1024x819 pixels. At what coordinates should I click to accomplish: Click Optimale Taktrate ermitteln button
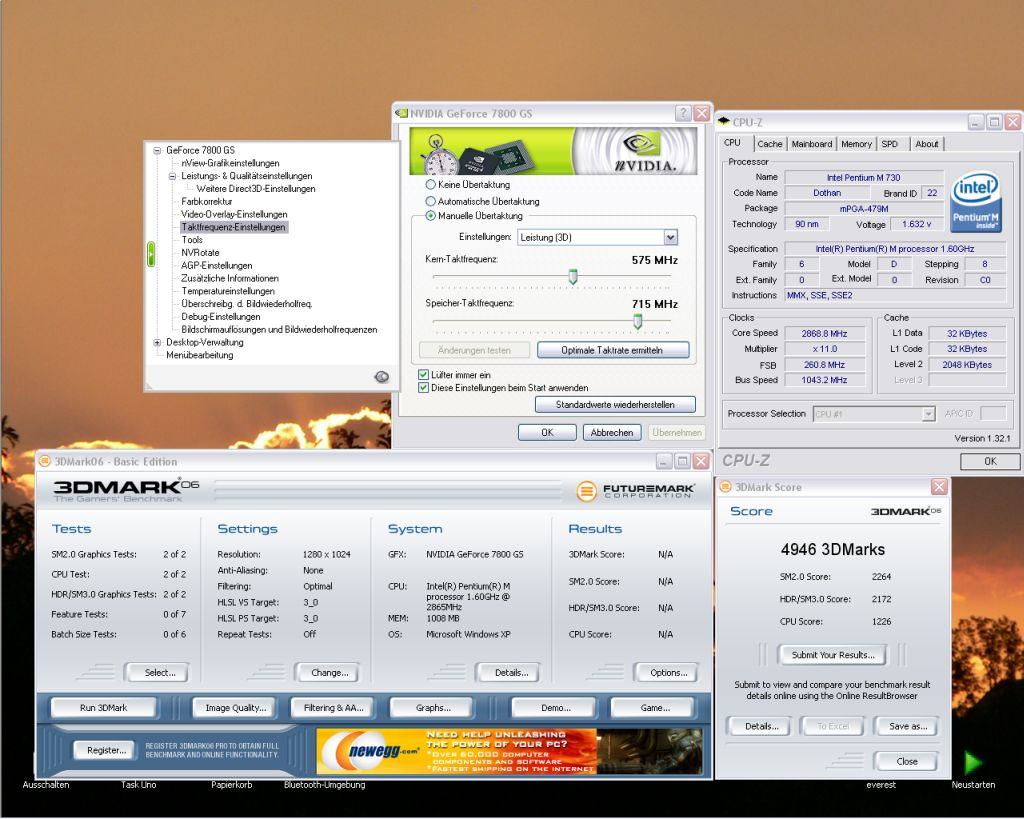click(x=613, y=350)
